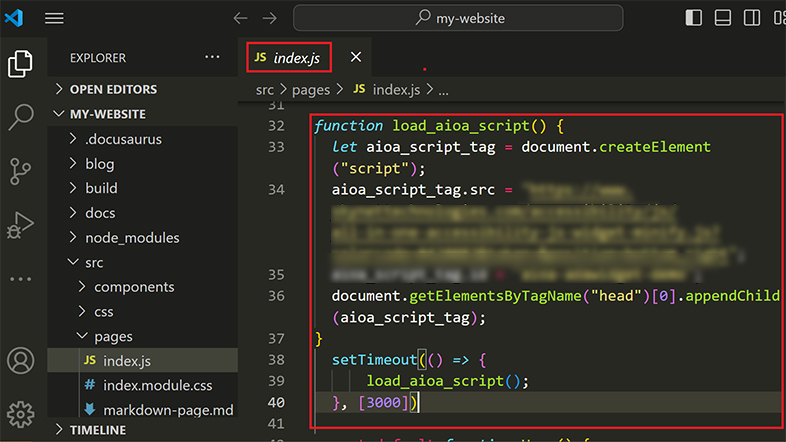Click line number 32 in gutter
The image size is (786, 442).
coord(276,125)
